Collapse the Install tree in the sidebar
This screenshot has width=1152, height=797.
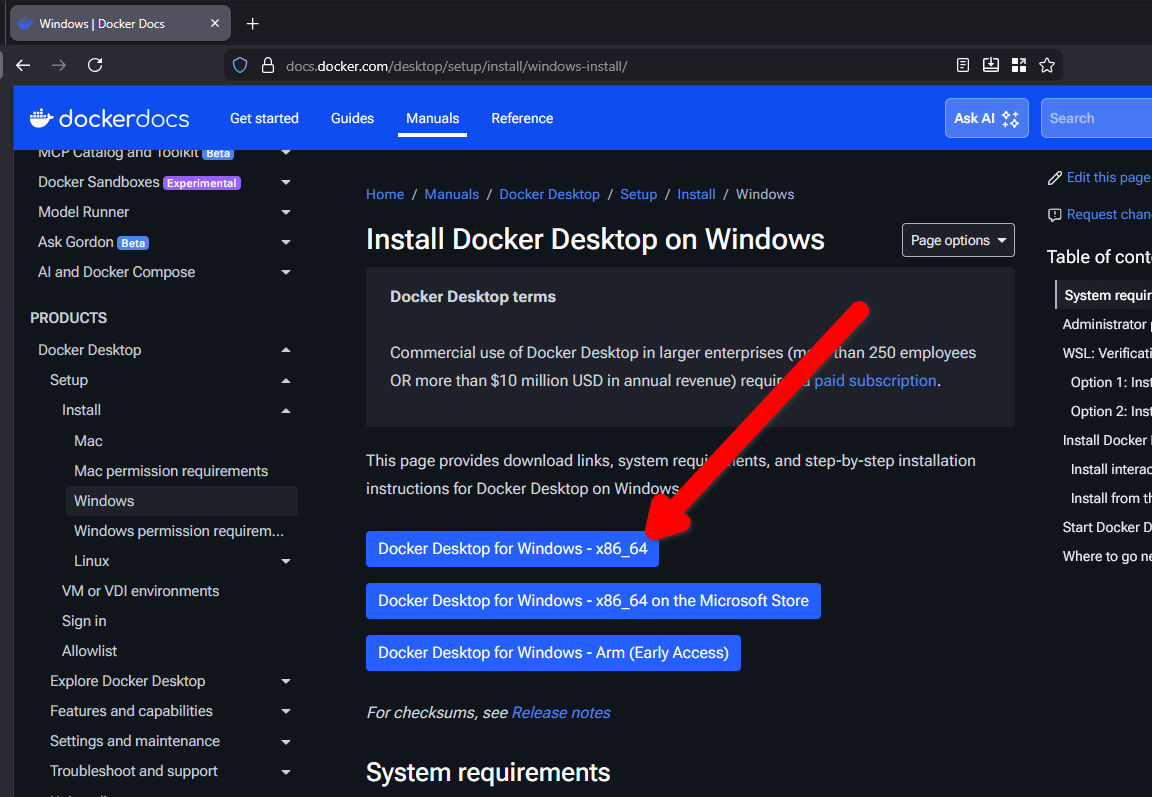point(286,410)
